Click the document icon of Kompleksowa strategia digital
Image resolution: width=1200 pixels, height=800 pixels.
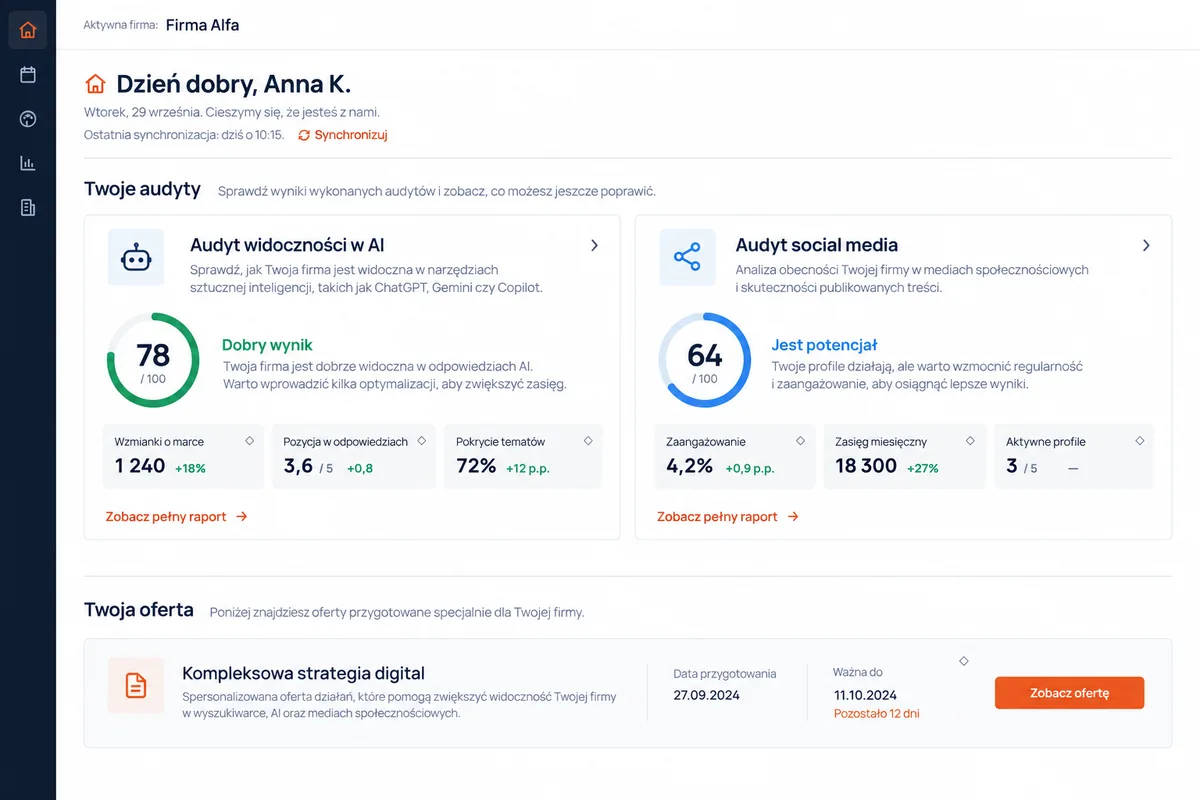pyautogui.click(x=136, y=685)
